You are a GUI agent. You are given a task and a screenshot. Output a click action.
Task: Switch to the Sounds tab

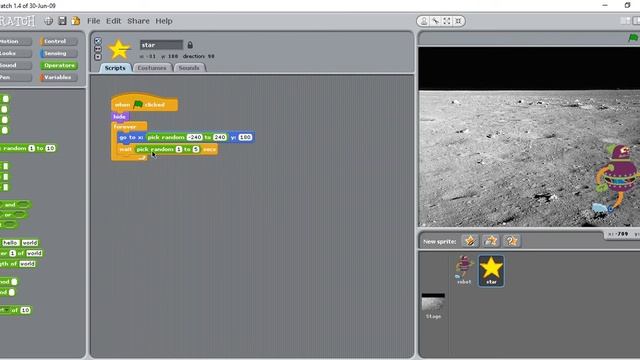[x=189, y=68]
